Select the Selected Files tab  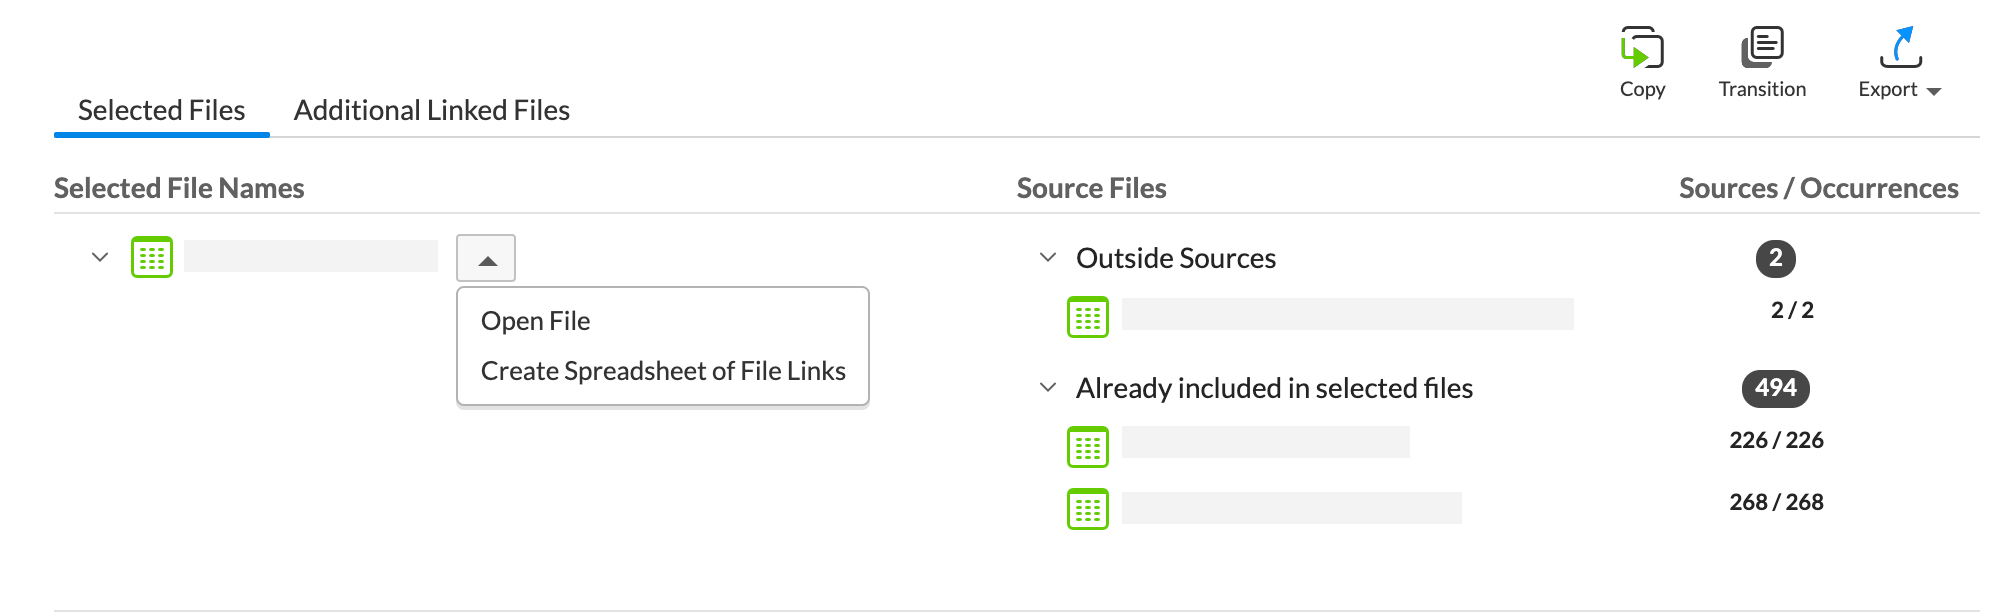point(160,110)
